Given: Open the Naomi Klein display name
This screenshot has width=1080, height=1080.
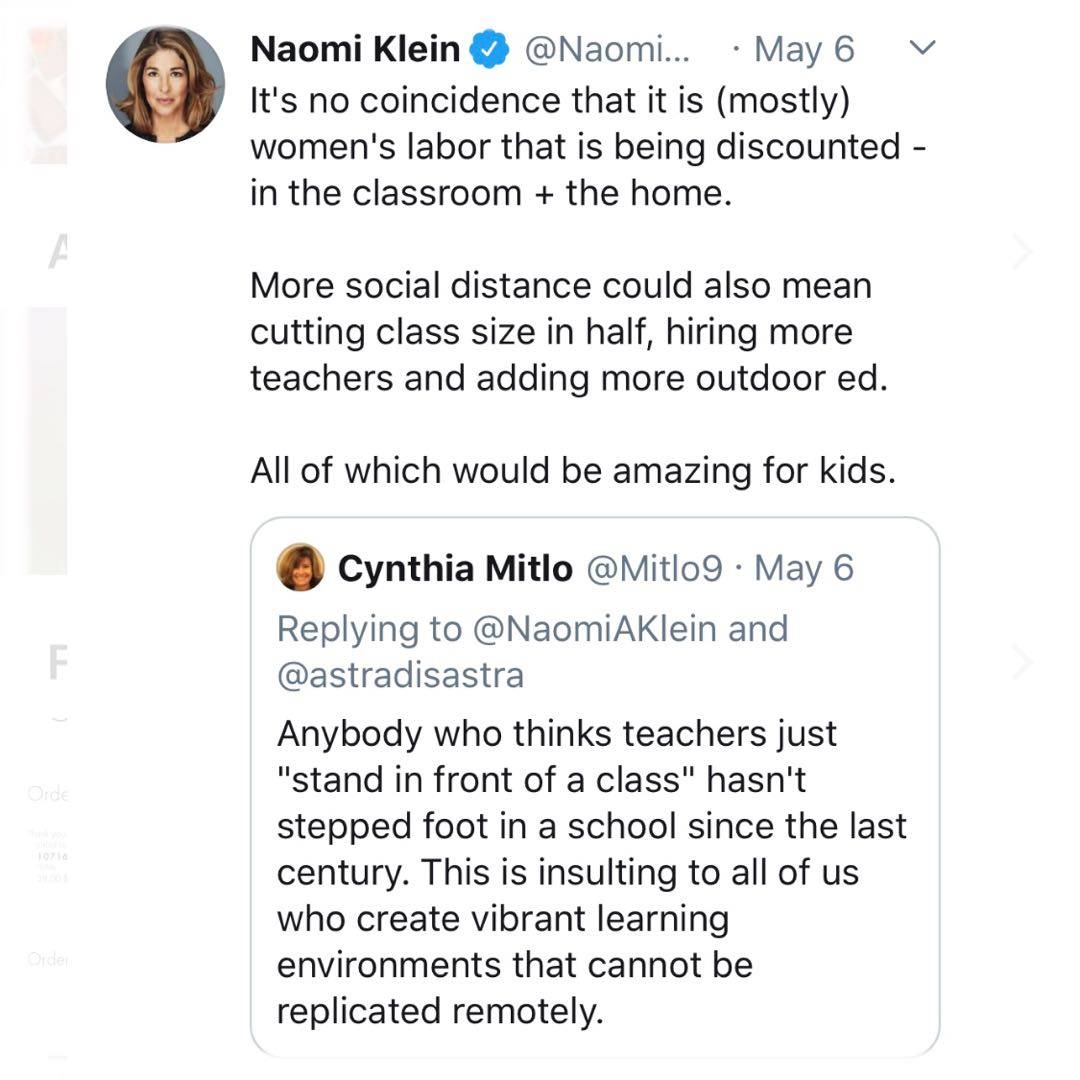Looking at the screenshot, I should [x=355, y=49].
